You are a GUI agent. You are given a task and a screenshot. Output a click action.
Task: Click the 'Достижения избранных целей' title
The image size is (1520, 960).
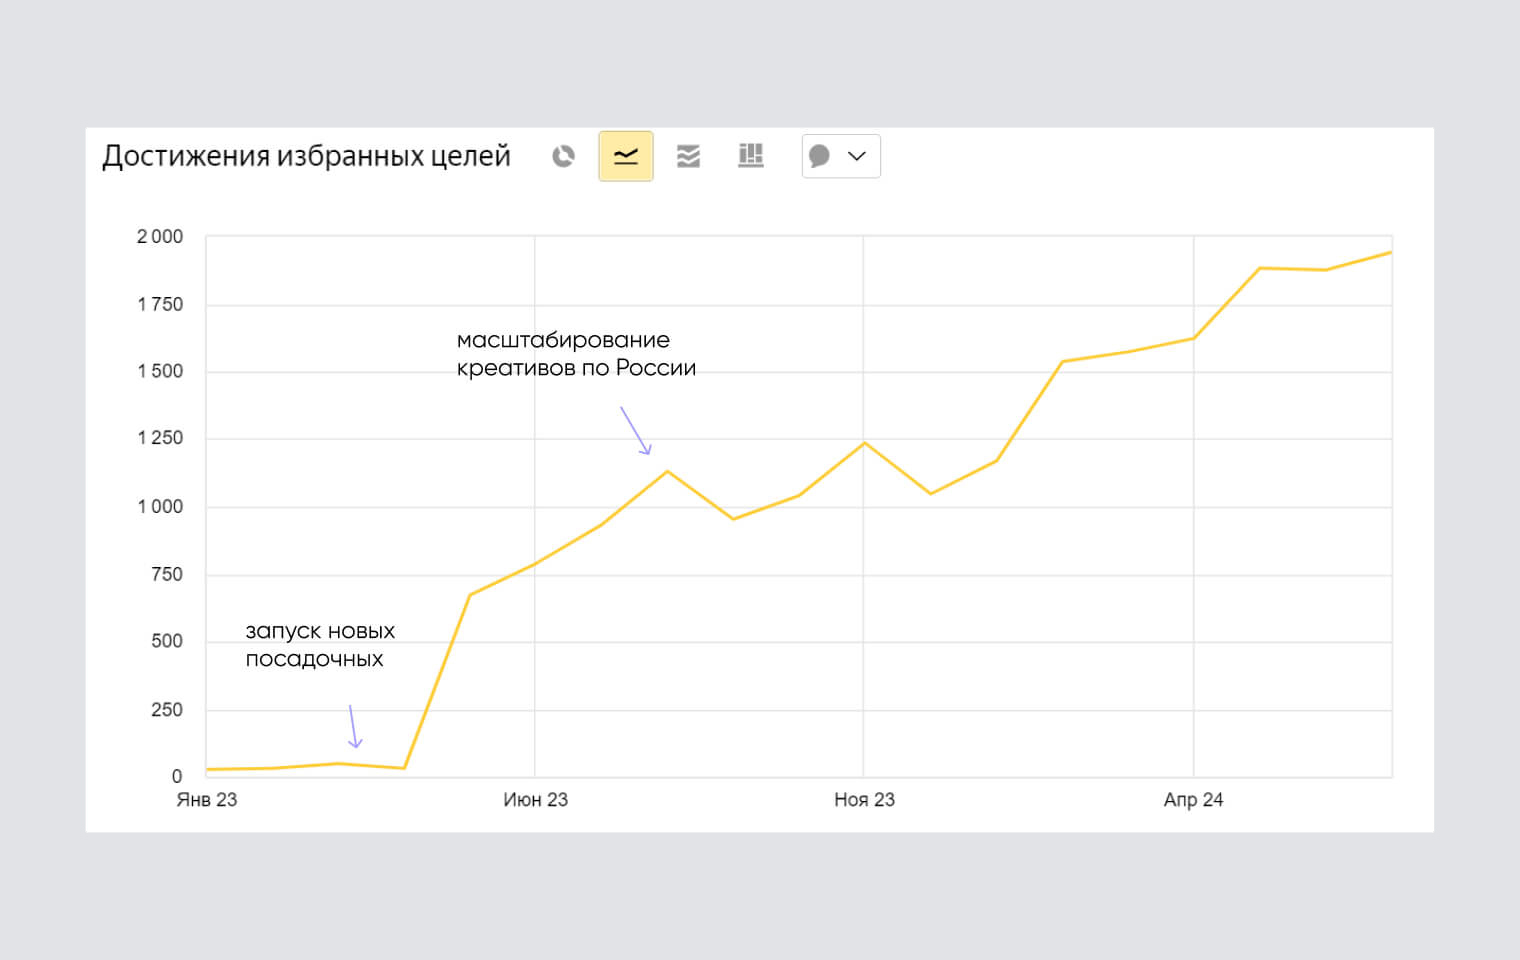click(306, 156)
